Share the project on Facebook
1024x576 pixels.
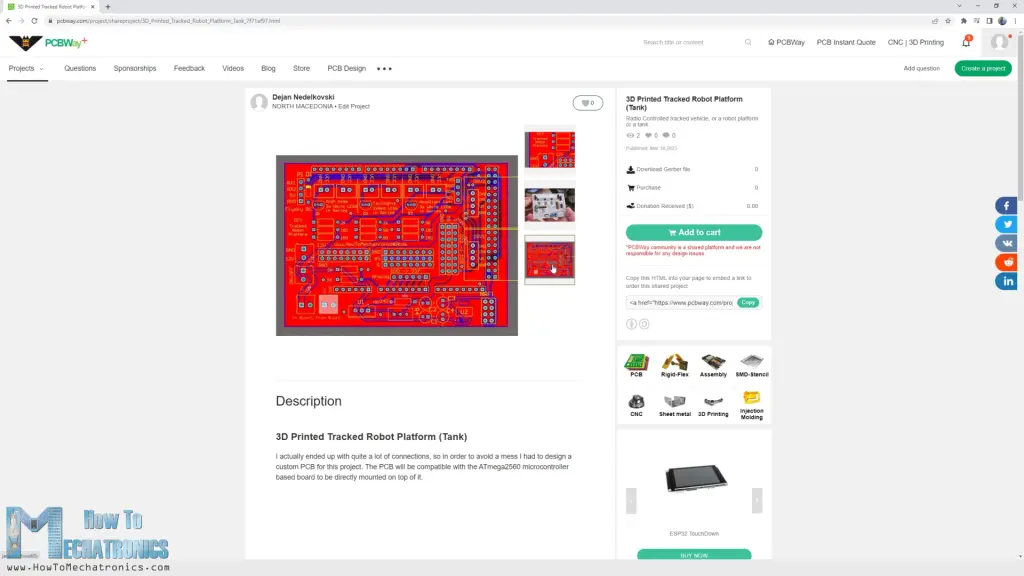1006,206
